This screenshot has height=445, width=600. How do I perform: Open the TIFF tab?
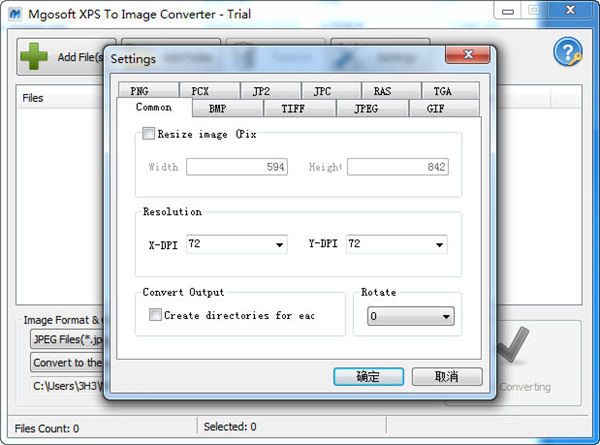pos(300,108)
